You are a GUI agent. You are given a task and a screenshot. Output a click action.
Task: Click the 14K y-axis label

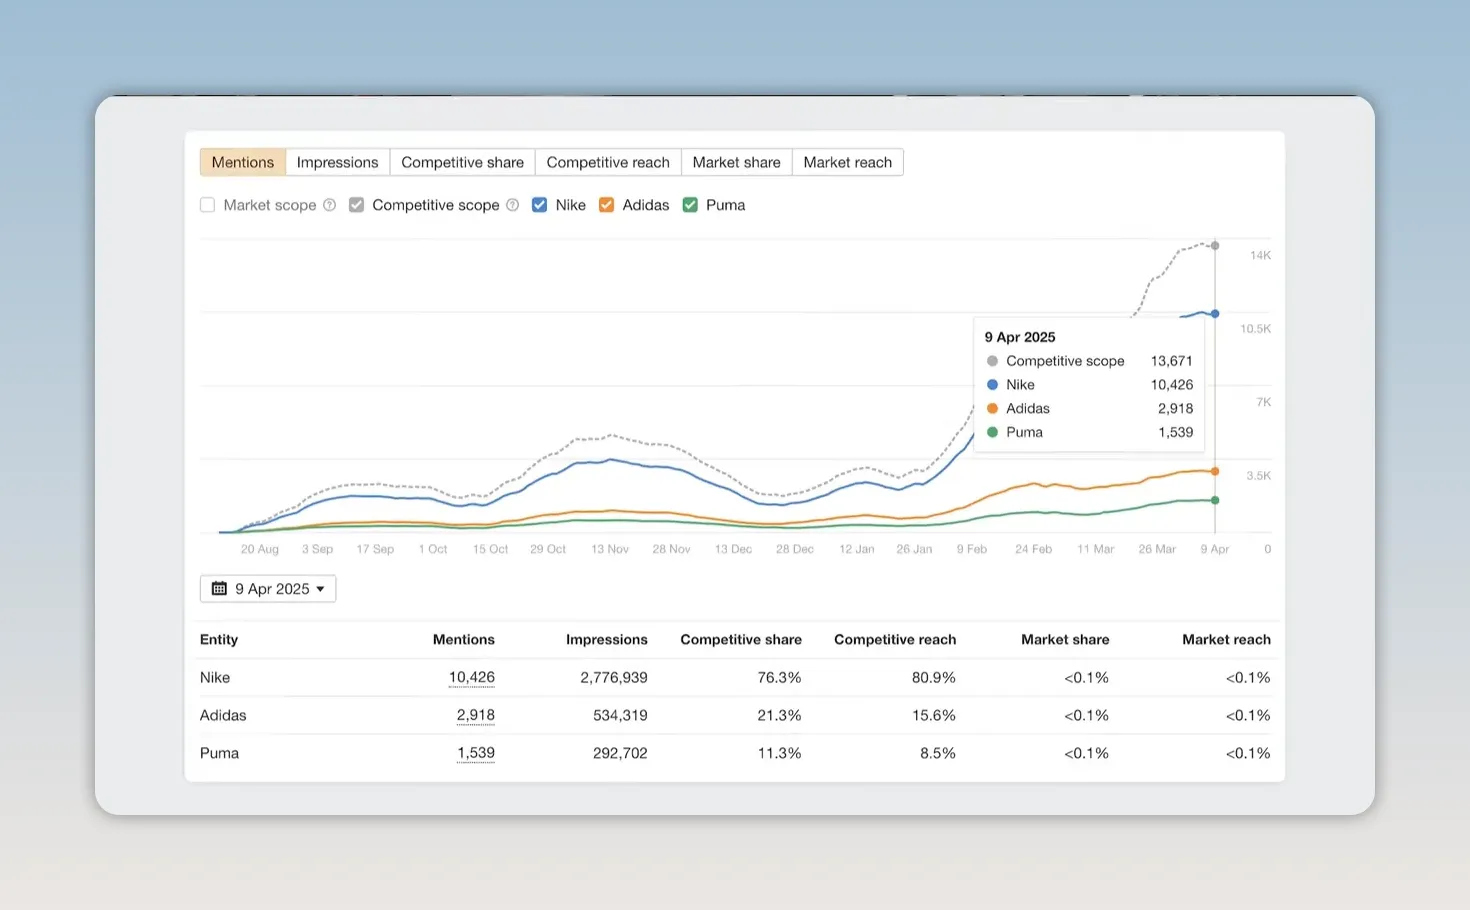point(1260,255)
